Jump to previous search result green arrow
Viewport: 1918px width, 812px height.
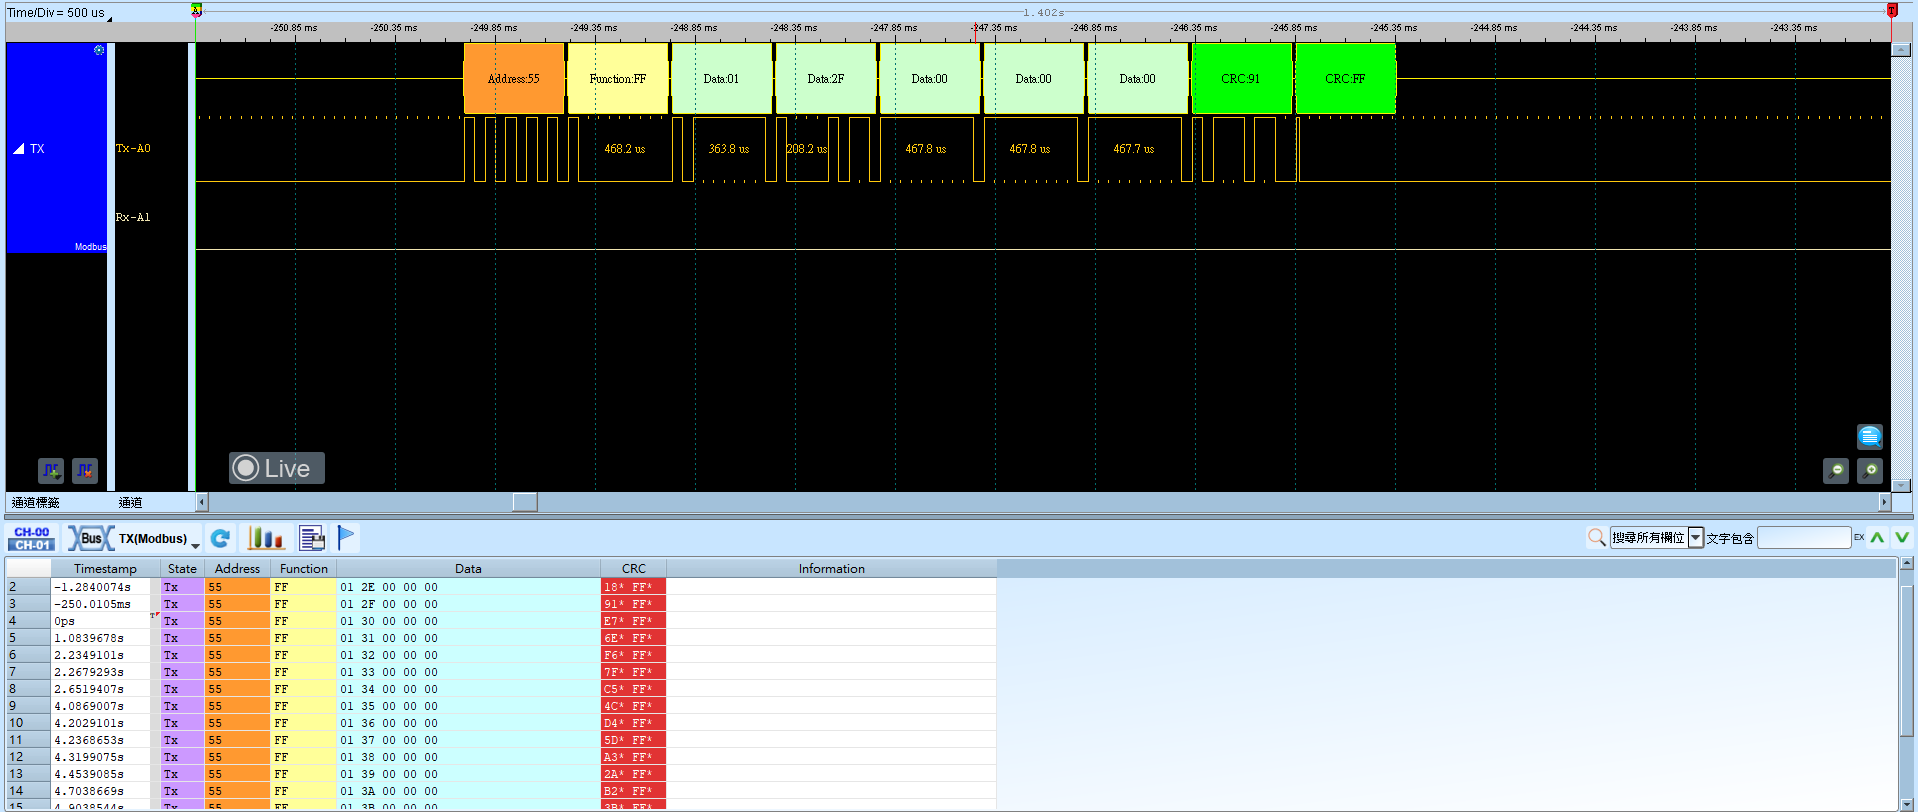[1878, 538]
